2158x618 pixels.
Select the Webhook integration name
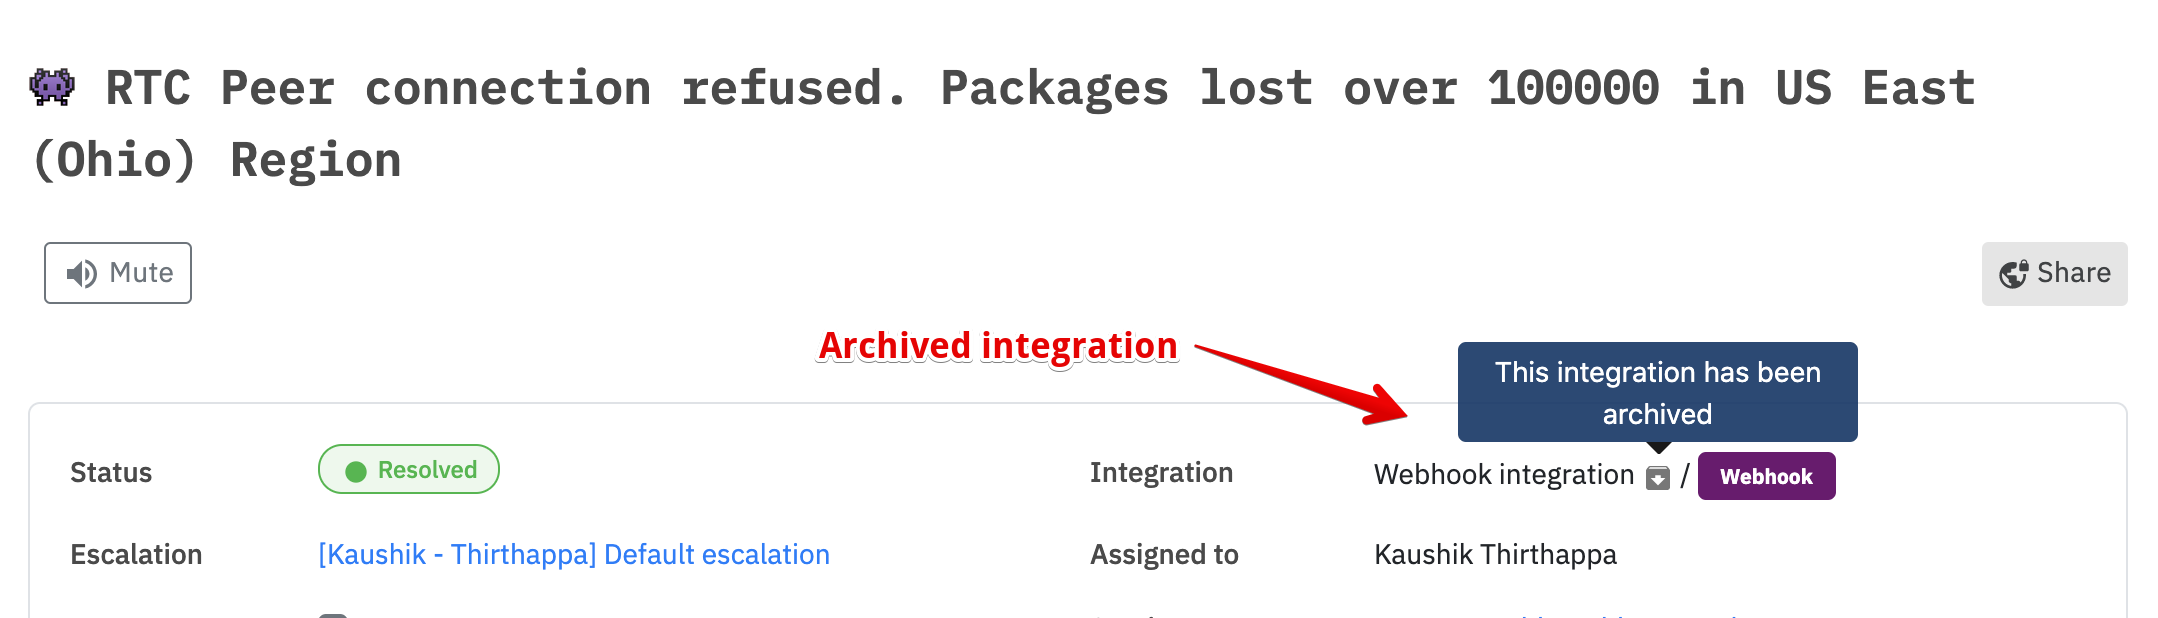point(1504,475)
